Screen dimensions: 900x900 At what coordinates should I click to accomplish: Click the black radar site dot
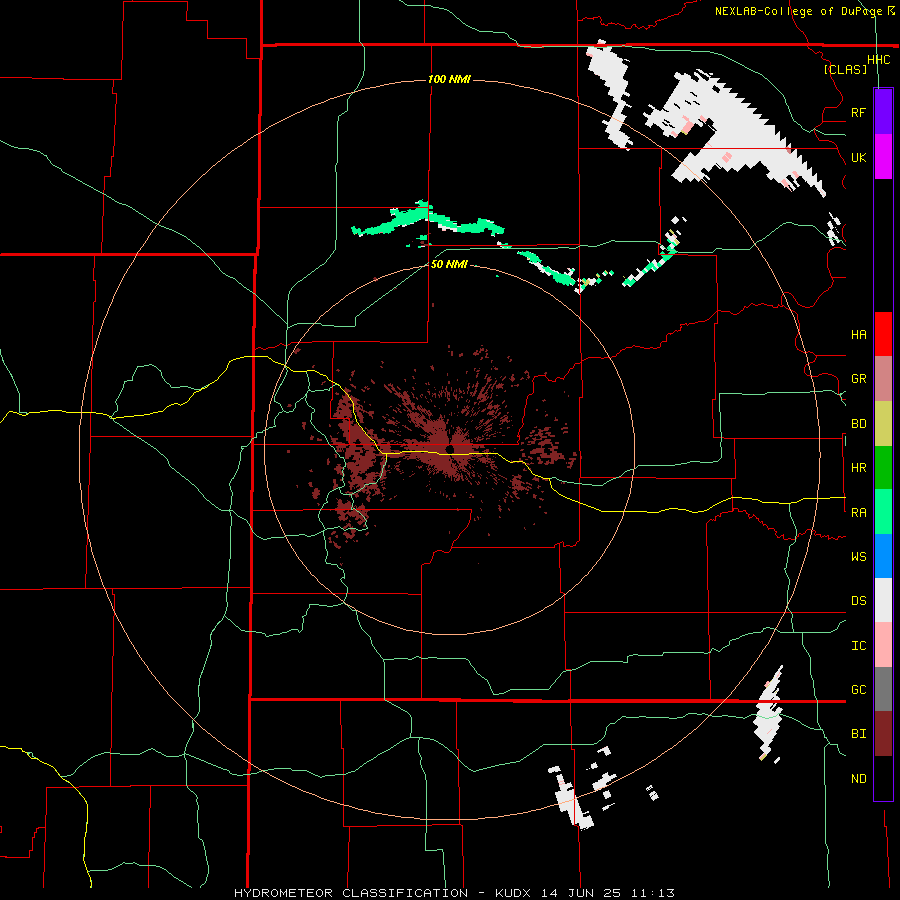pyautogui.click(x=450, y=449)
